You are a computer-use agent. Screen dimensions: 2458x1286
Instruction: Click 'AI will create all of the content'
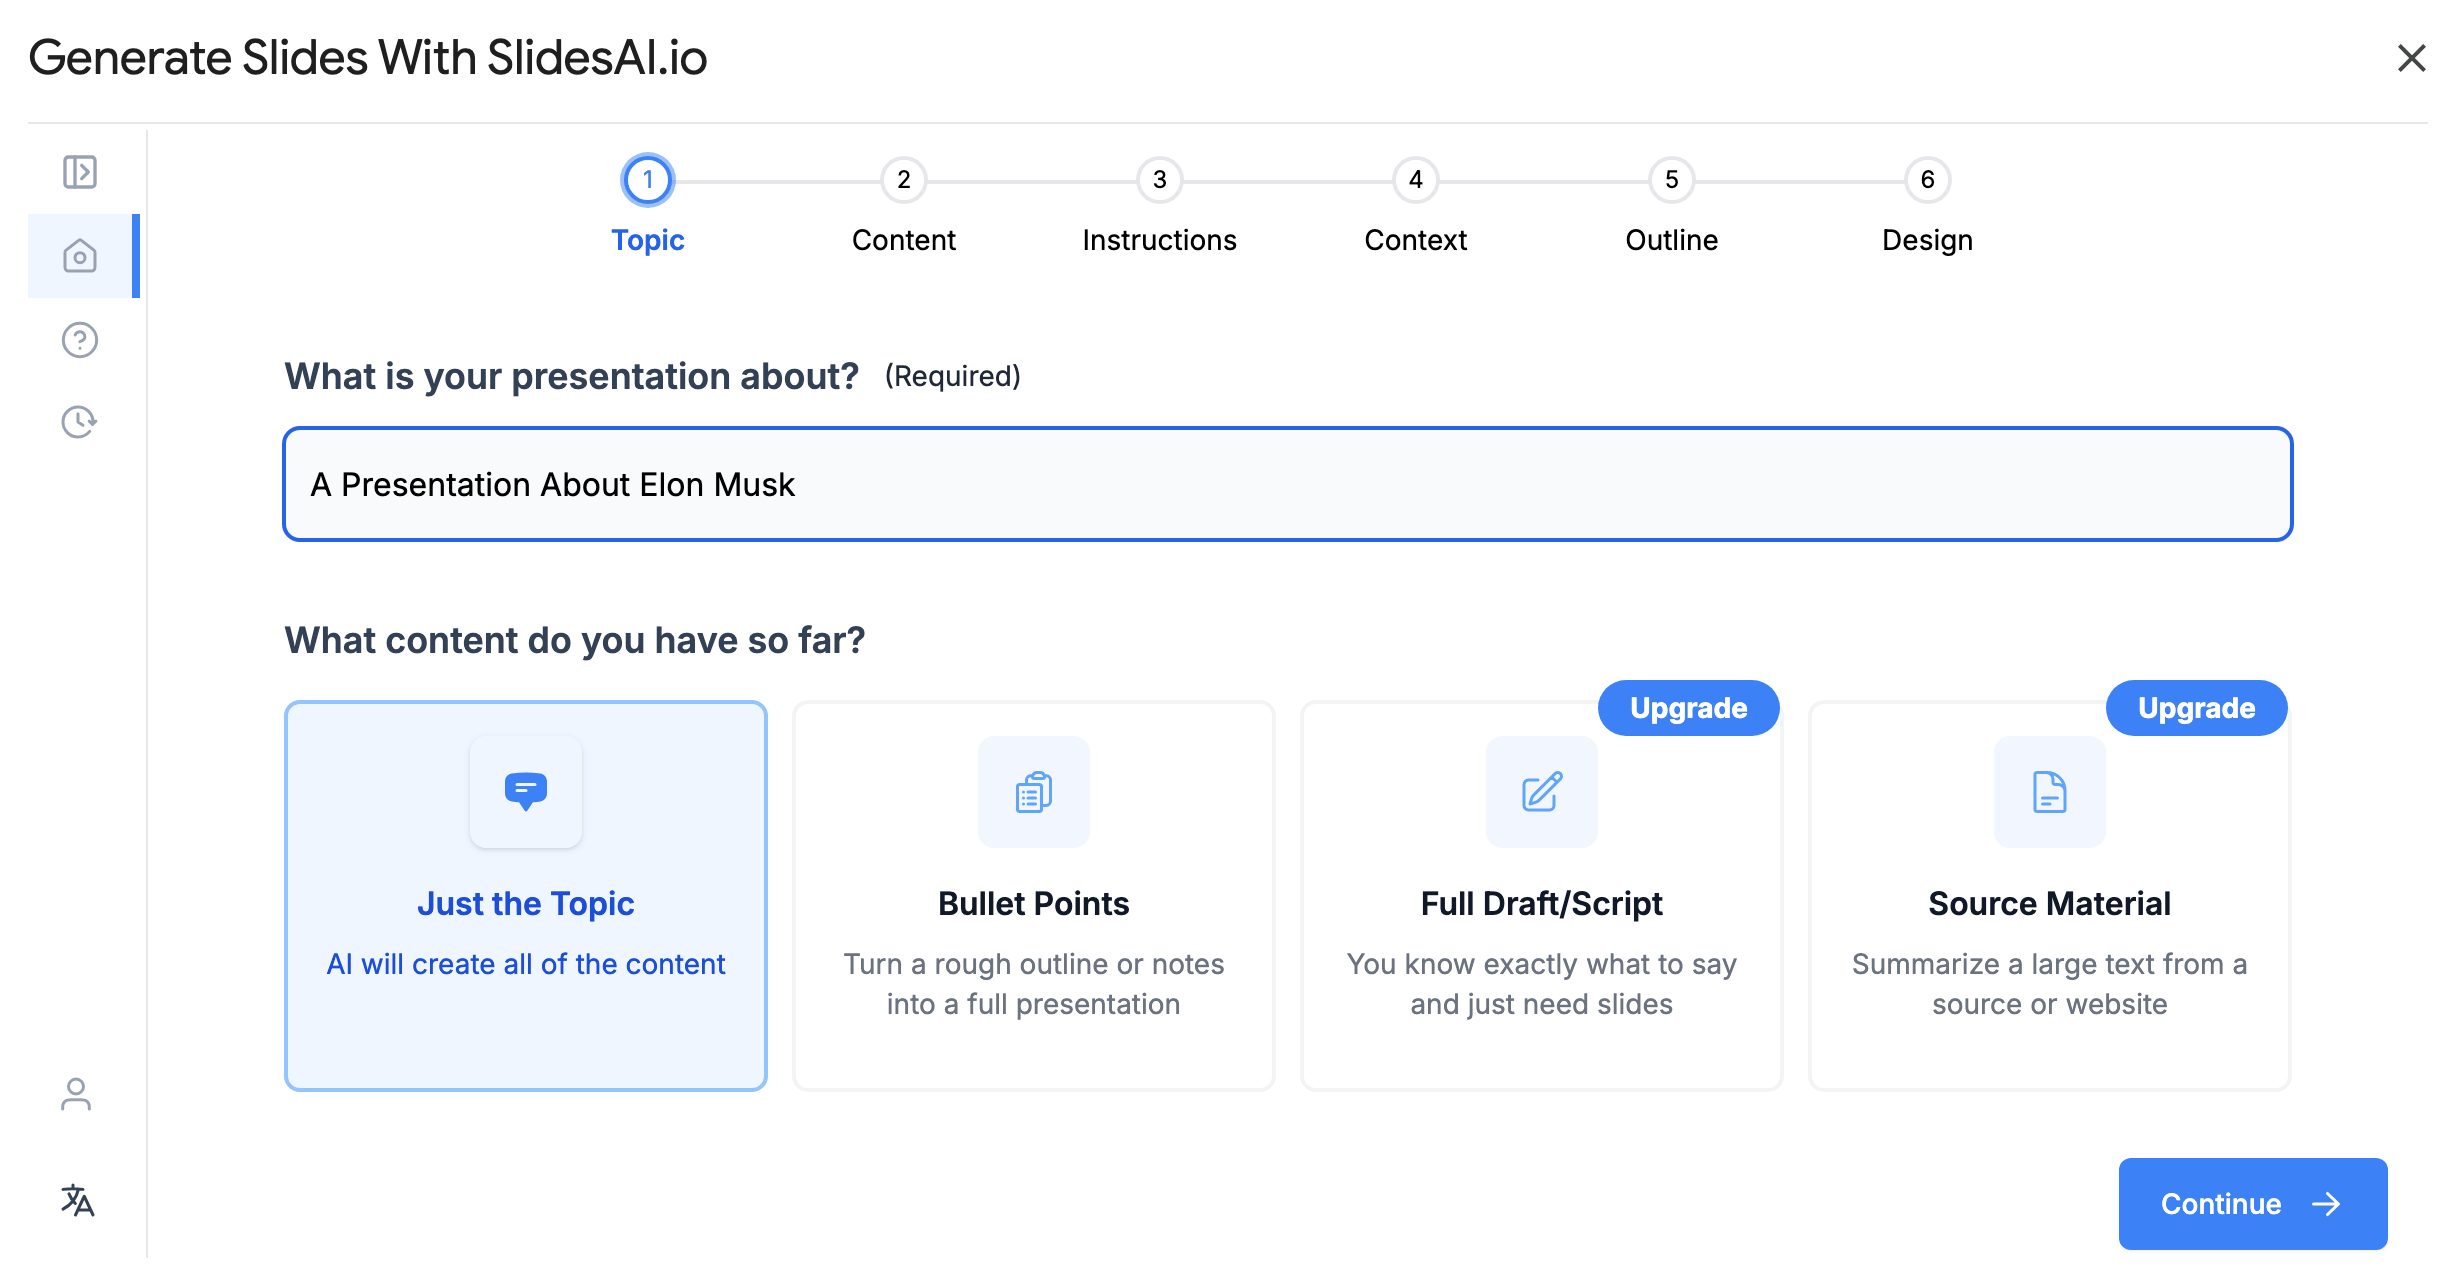coord(526,964)
